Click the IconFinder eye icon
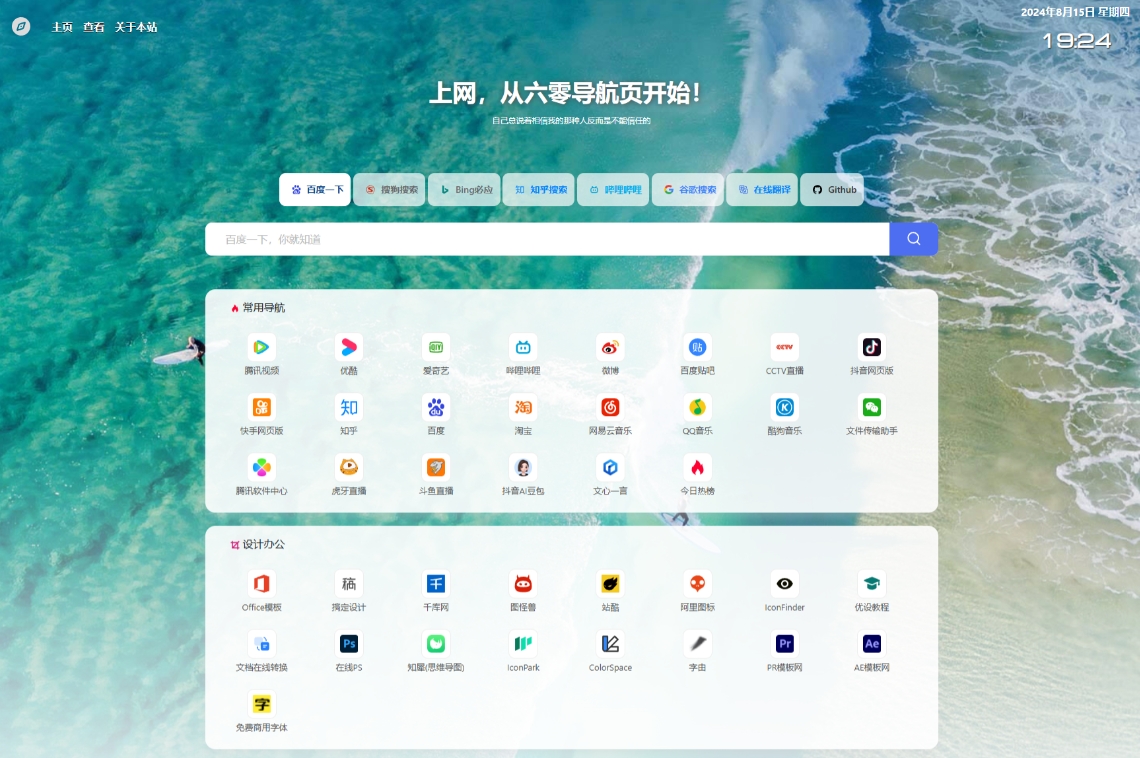Screen dimensions: 1140x758 [x=784, y=584]
